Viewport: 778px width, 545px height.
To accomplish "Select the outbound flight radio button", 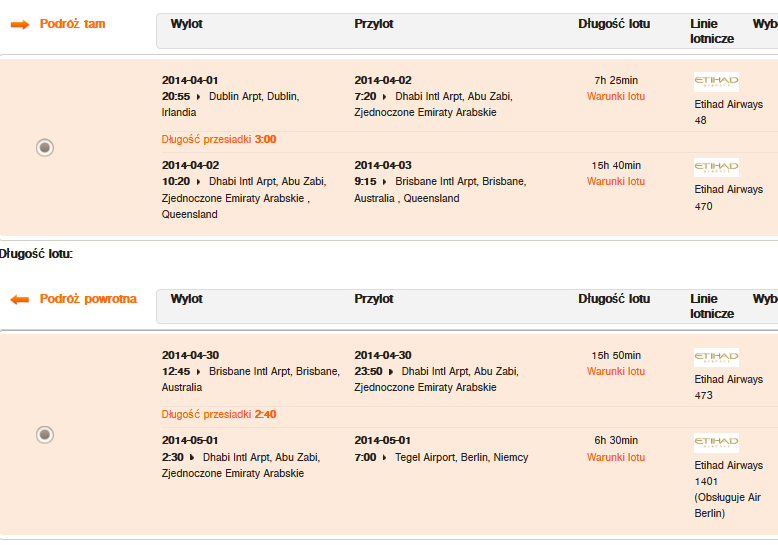I will pos(45,147).
